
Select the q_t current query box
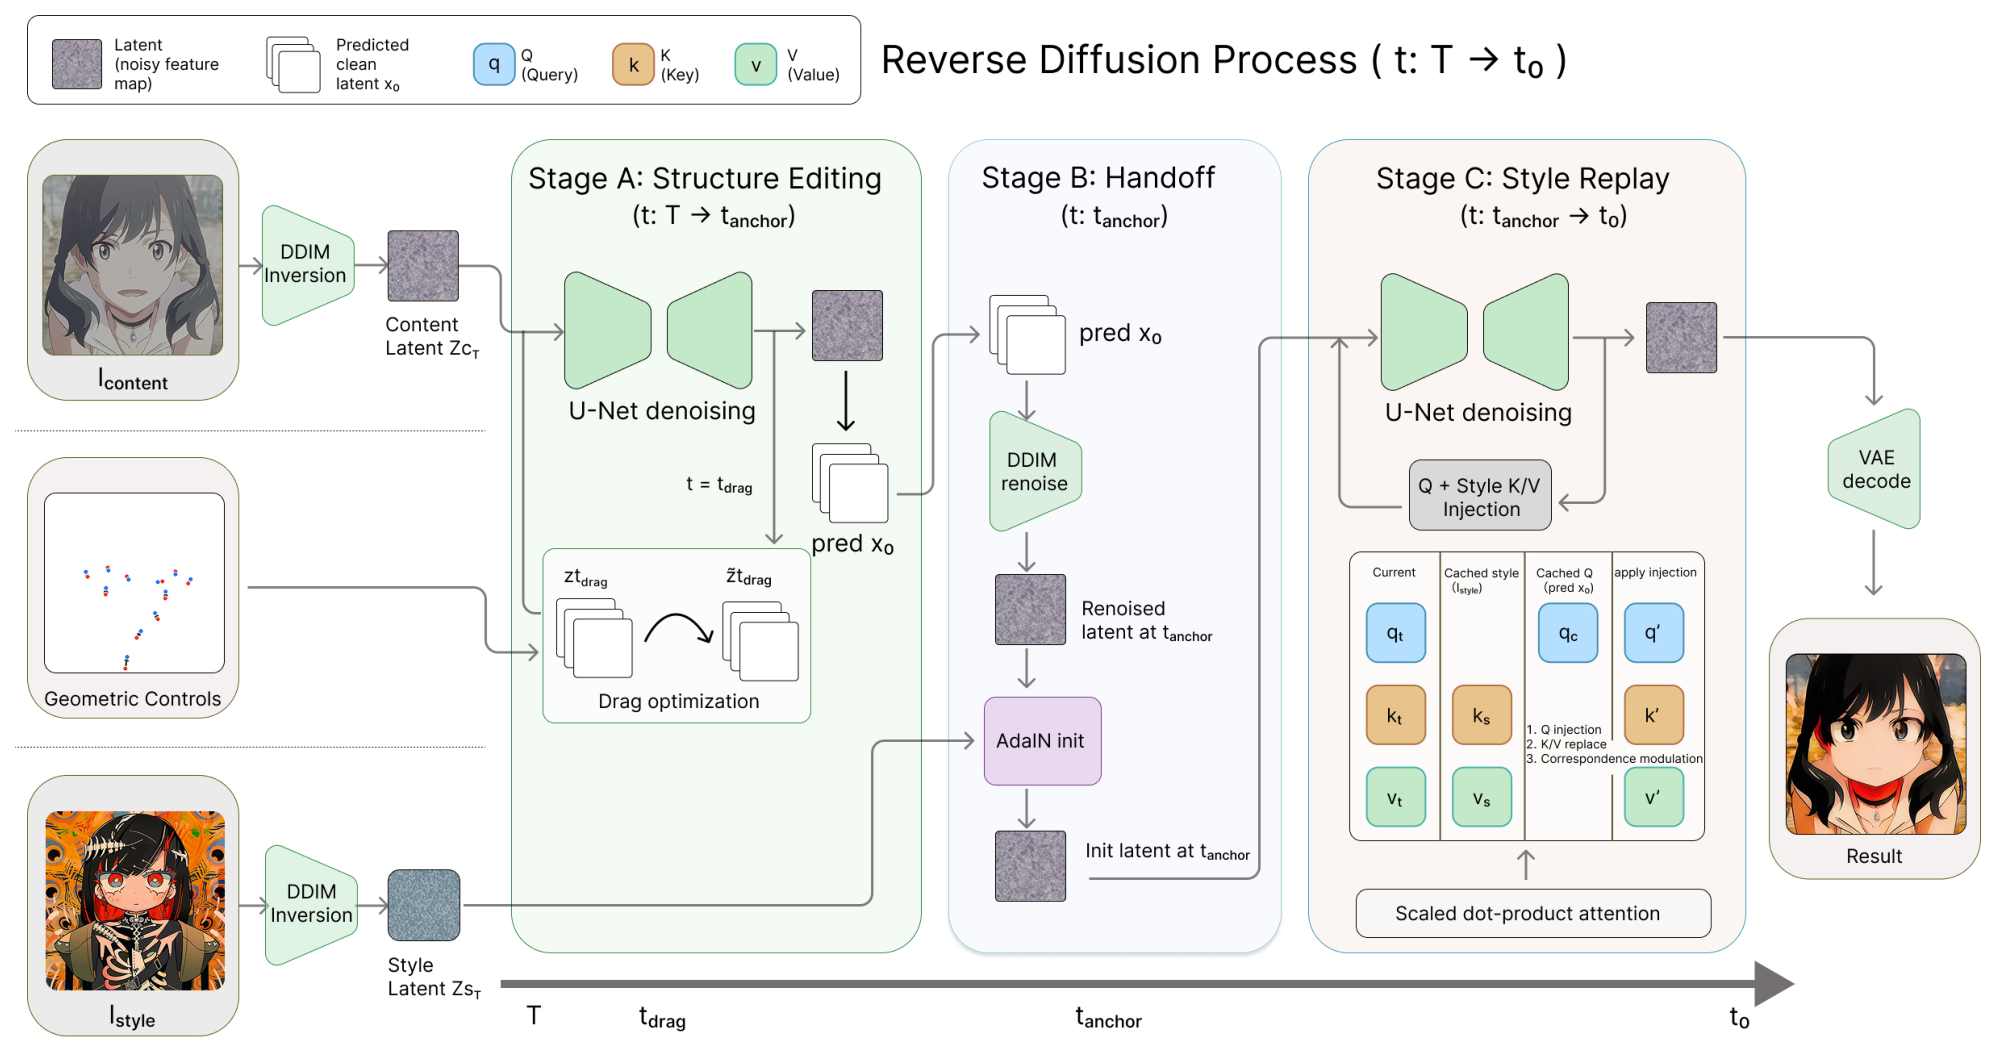click(1395, 633)
